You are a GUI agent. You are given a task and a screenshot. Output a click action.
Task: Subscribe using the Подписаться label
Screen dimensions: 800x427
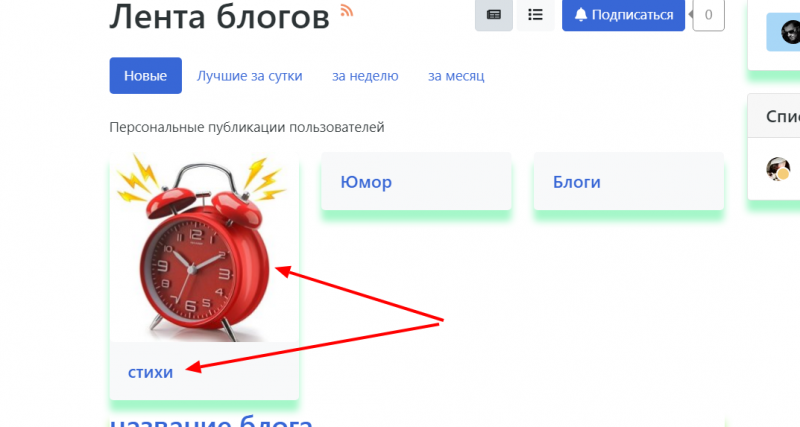[632, 15]
